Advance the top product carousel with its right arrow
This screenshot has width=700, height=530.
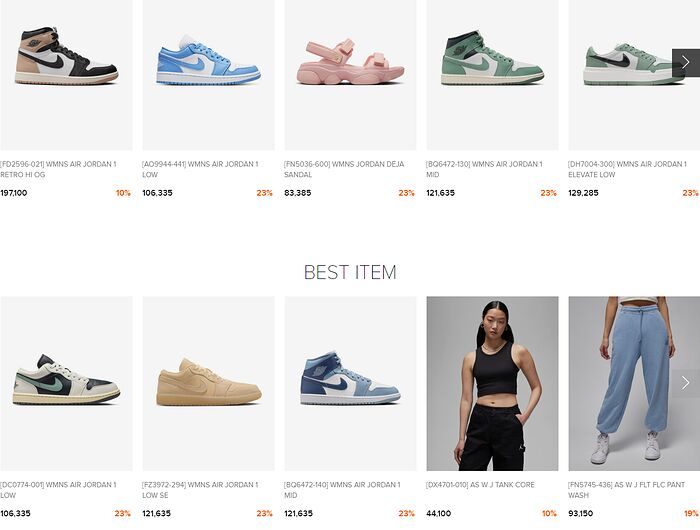[x=686, y=63]
